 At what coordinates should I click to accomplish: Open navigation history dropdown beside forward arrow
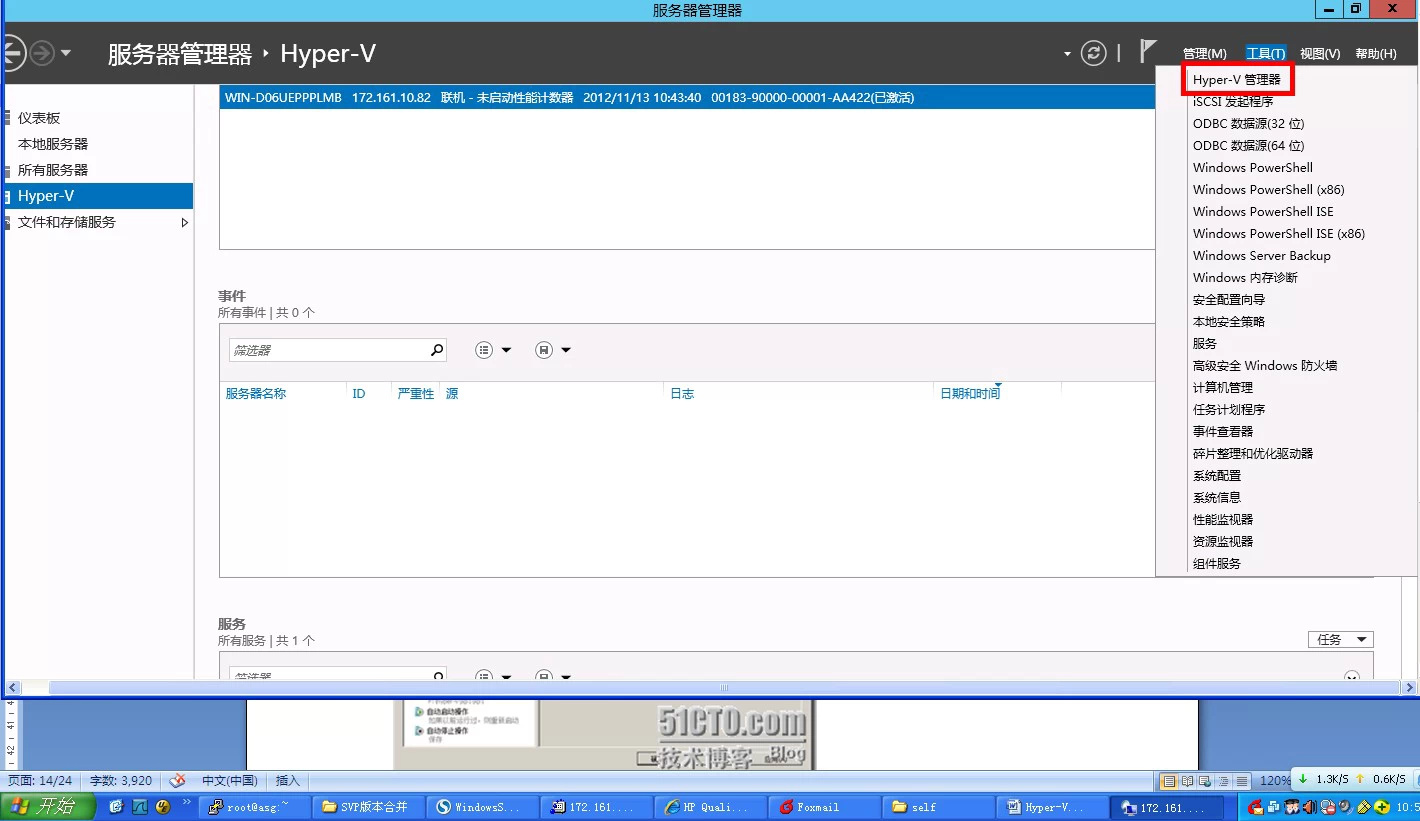[x=66, y=53]
